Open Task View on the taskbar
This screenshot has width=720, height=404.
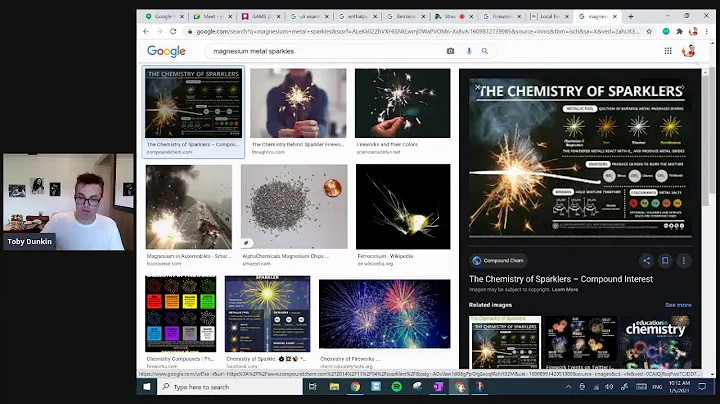coord(313,387)
